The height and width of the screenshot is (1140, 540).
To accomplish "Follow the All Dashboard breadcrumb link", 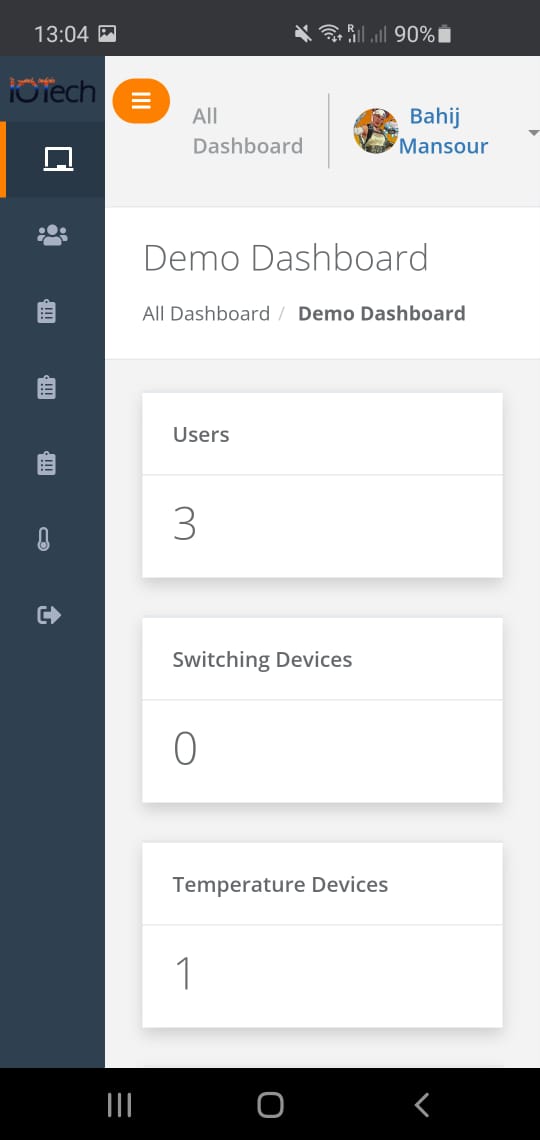I will tap(206, 313).
